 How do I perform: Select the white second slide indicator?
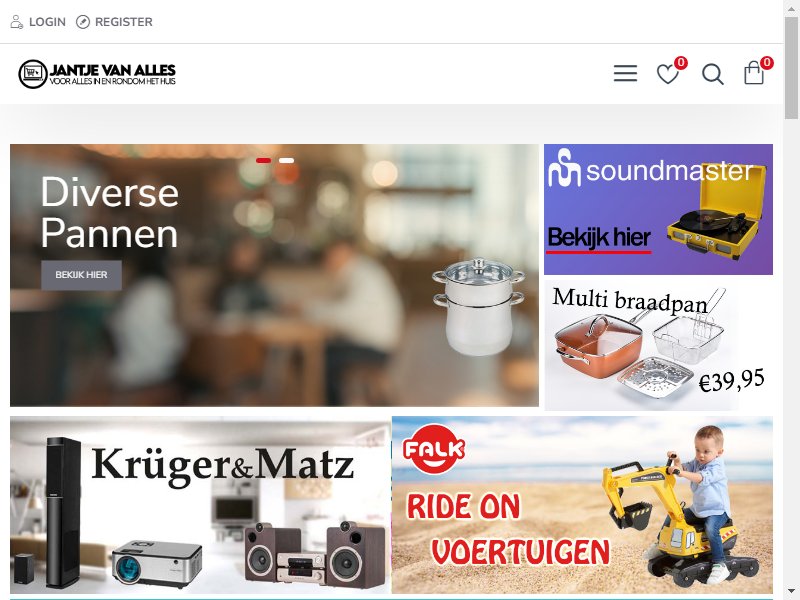pyautogui.click(x=286, y=160)
